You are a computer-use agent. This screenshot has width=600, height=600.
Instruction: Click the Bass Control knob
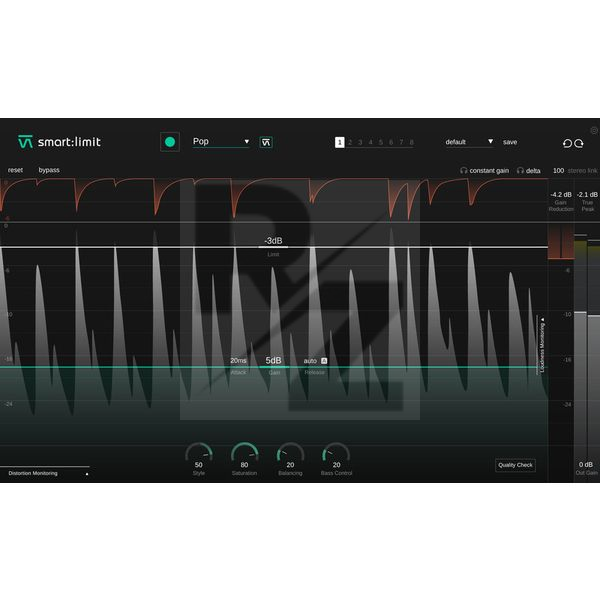tap(336, 453)
